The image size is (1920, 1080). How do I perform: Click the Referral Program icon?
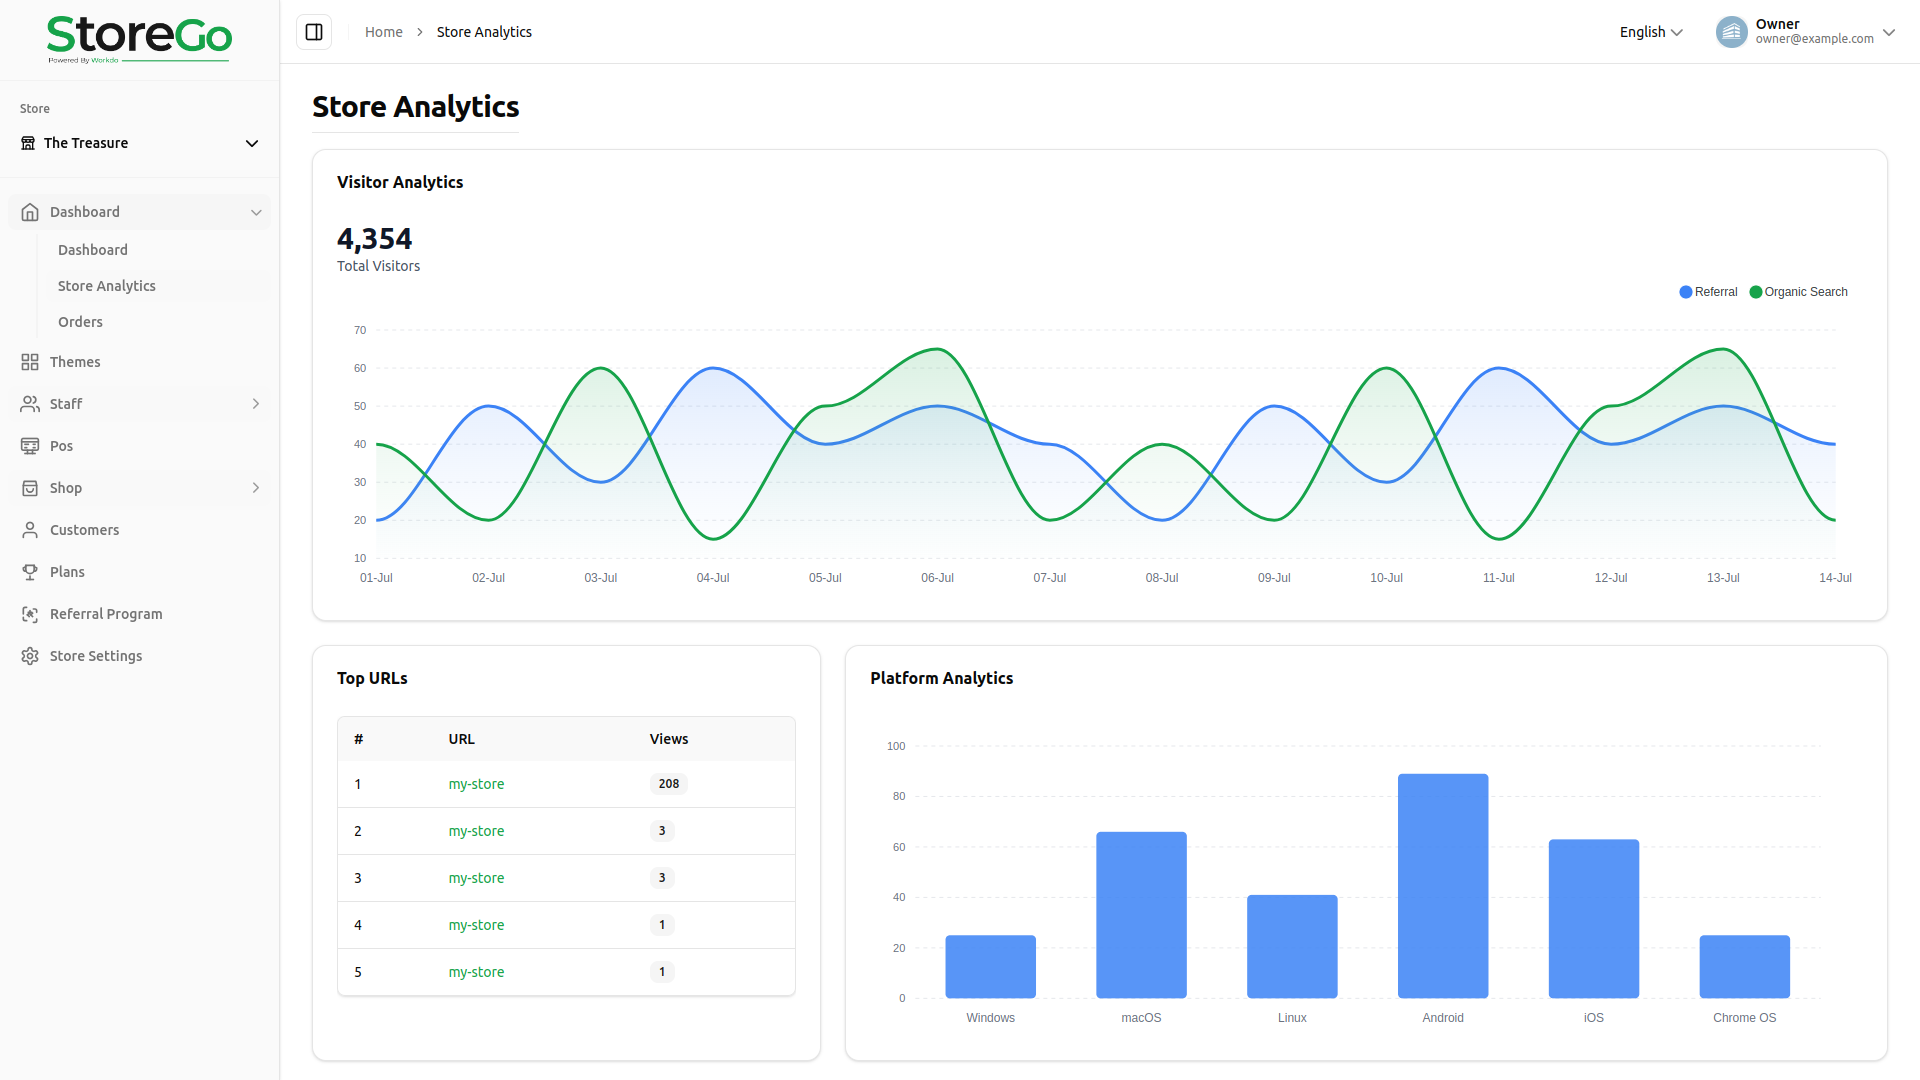click(x=30, y=614)
